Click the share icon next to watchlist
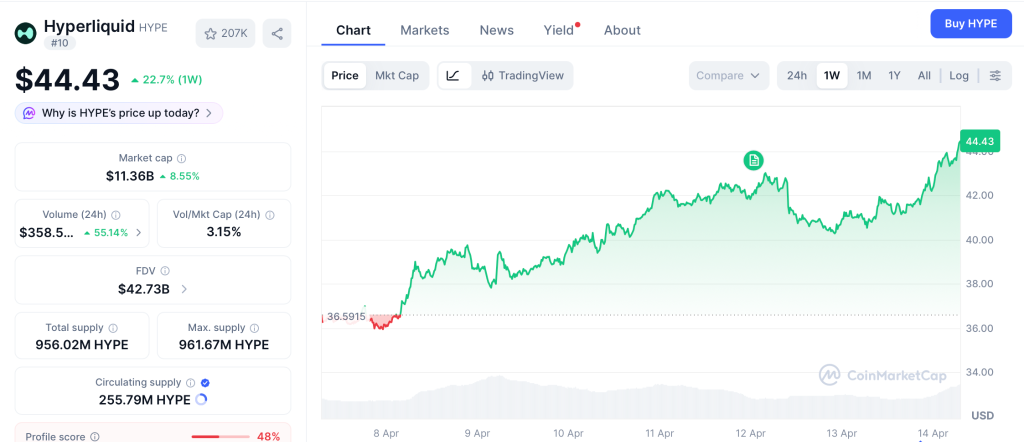Viewport: 1024px width, 442px height. pyautogui.click(x=277, y=33)
